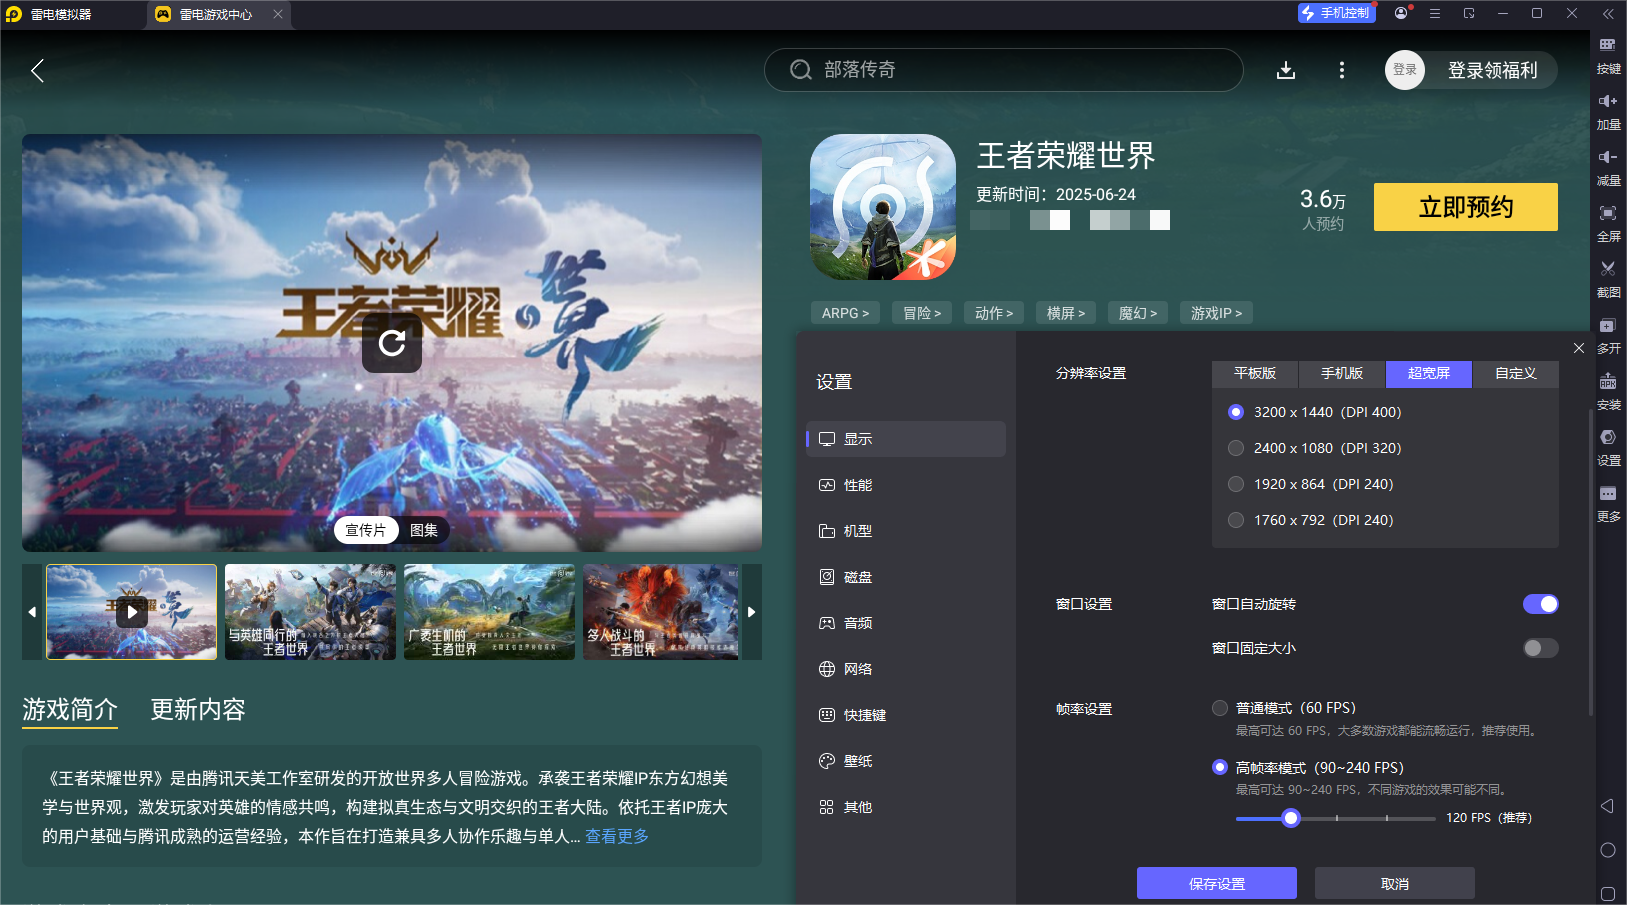
Task: Select thumbnail 与英雄同行的王者世界
Action: coord(311,612)
